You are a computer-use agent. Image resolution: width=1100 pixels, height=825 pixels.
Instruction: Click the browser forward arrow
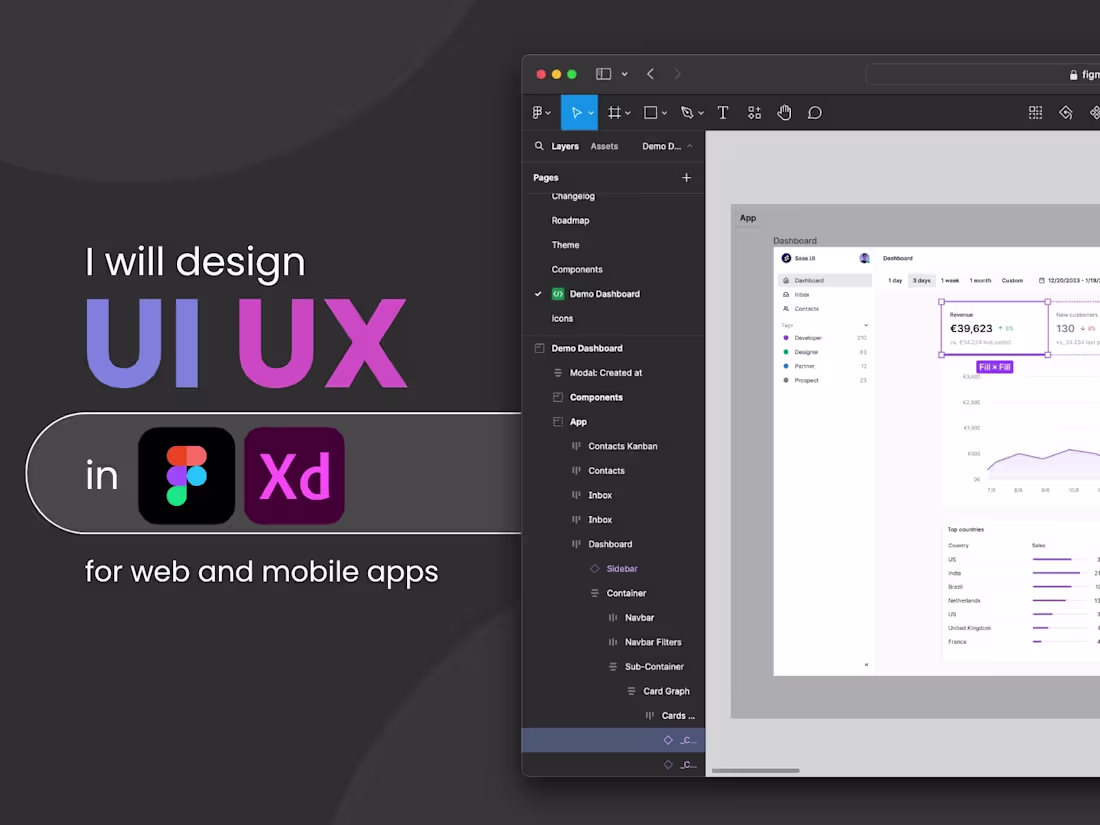coord(677,74)
